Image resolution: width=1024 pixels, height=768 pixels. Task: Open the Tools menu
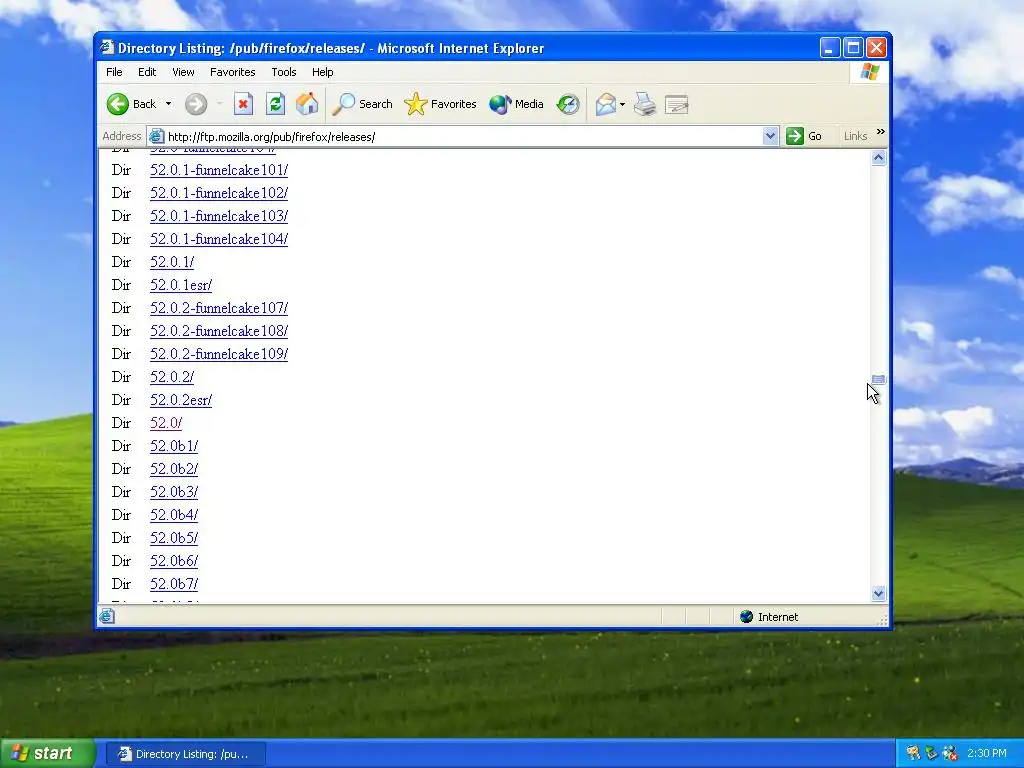283,72
